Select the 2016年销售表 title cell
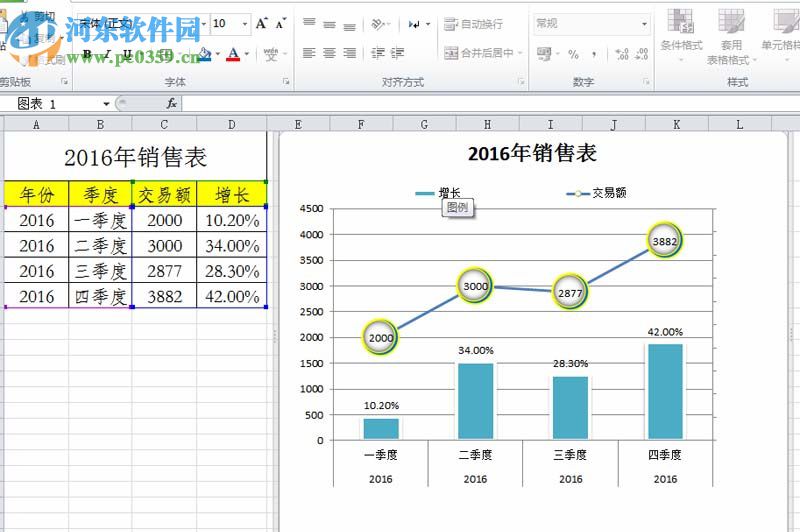This screenshot has width=800, height=532. [x=135, y=157]
